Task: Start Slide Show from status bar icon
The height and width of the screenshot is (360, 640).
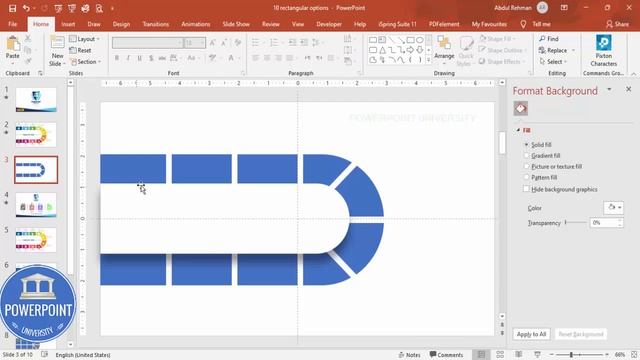Action: [537, 355]
